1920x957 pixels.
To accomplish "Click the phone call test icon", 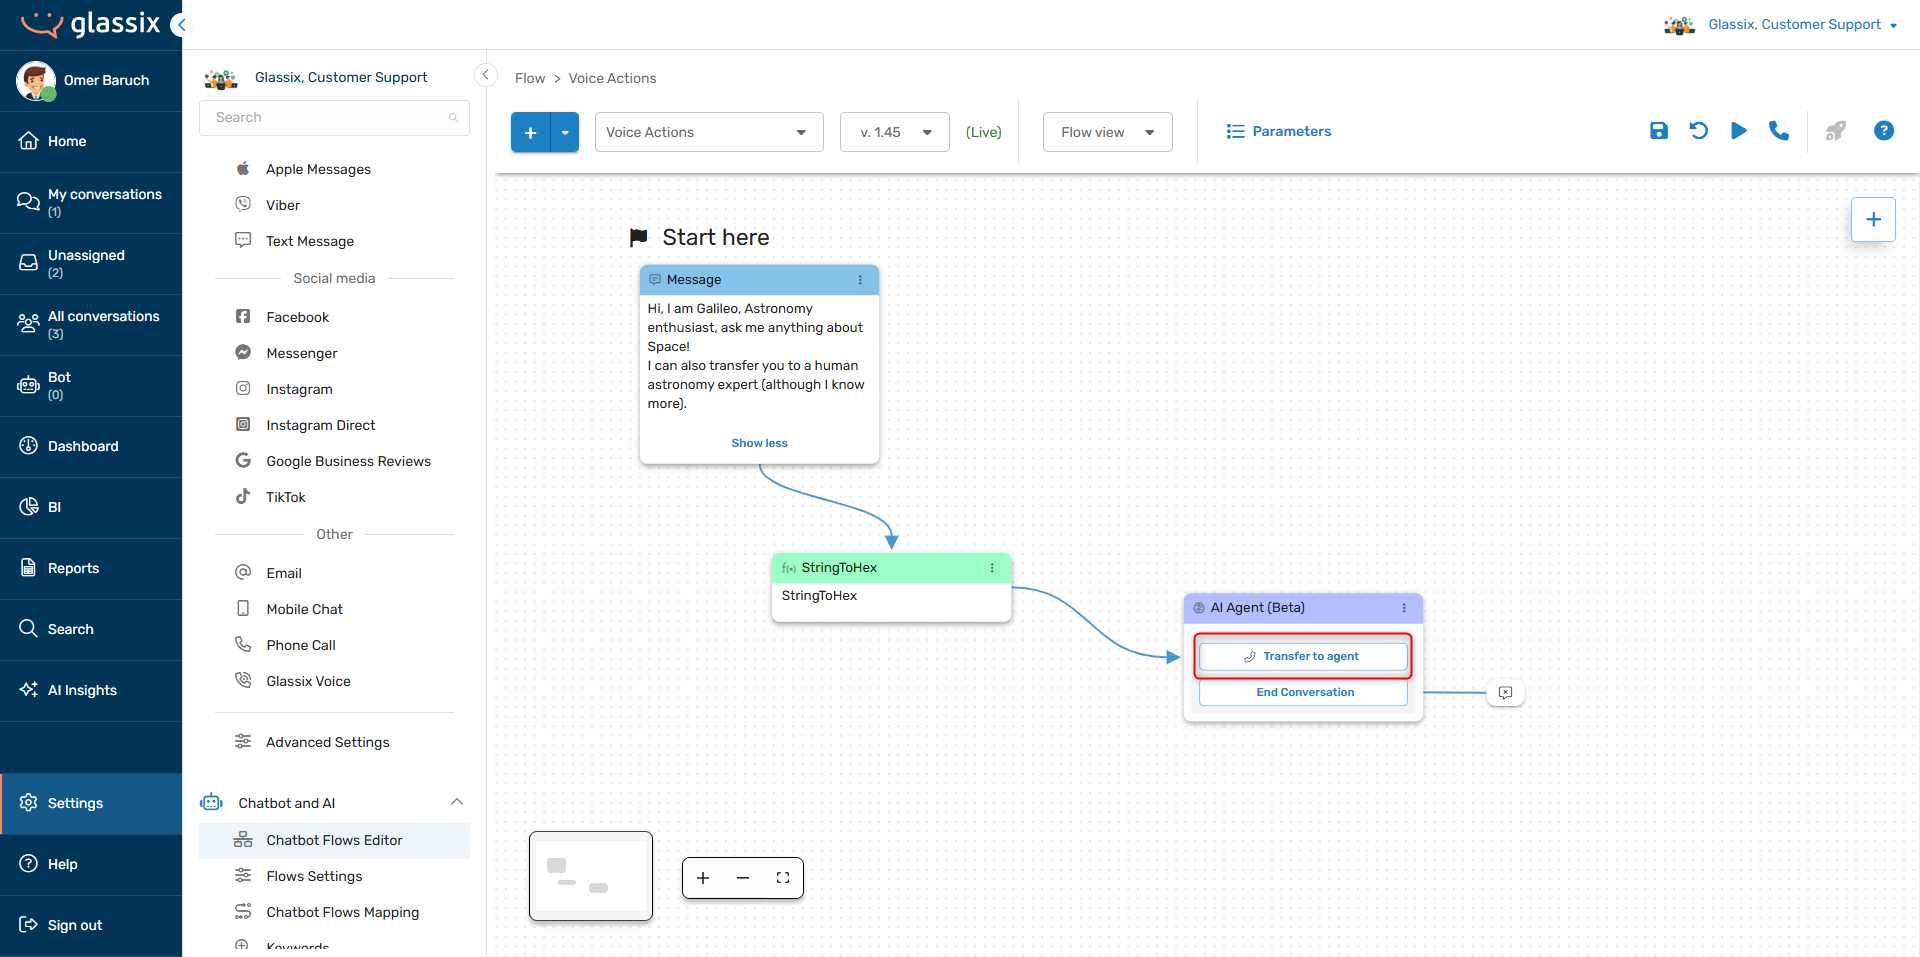I will pos(1778,131).
